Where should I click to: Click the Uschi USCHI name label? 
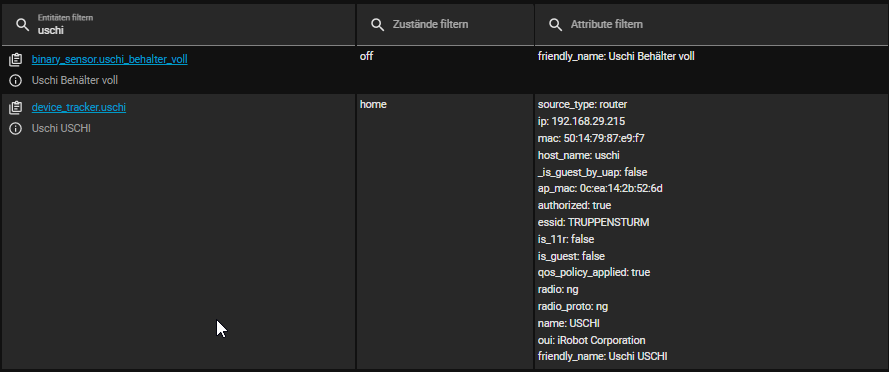(61, 129)
